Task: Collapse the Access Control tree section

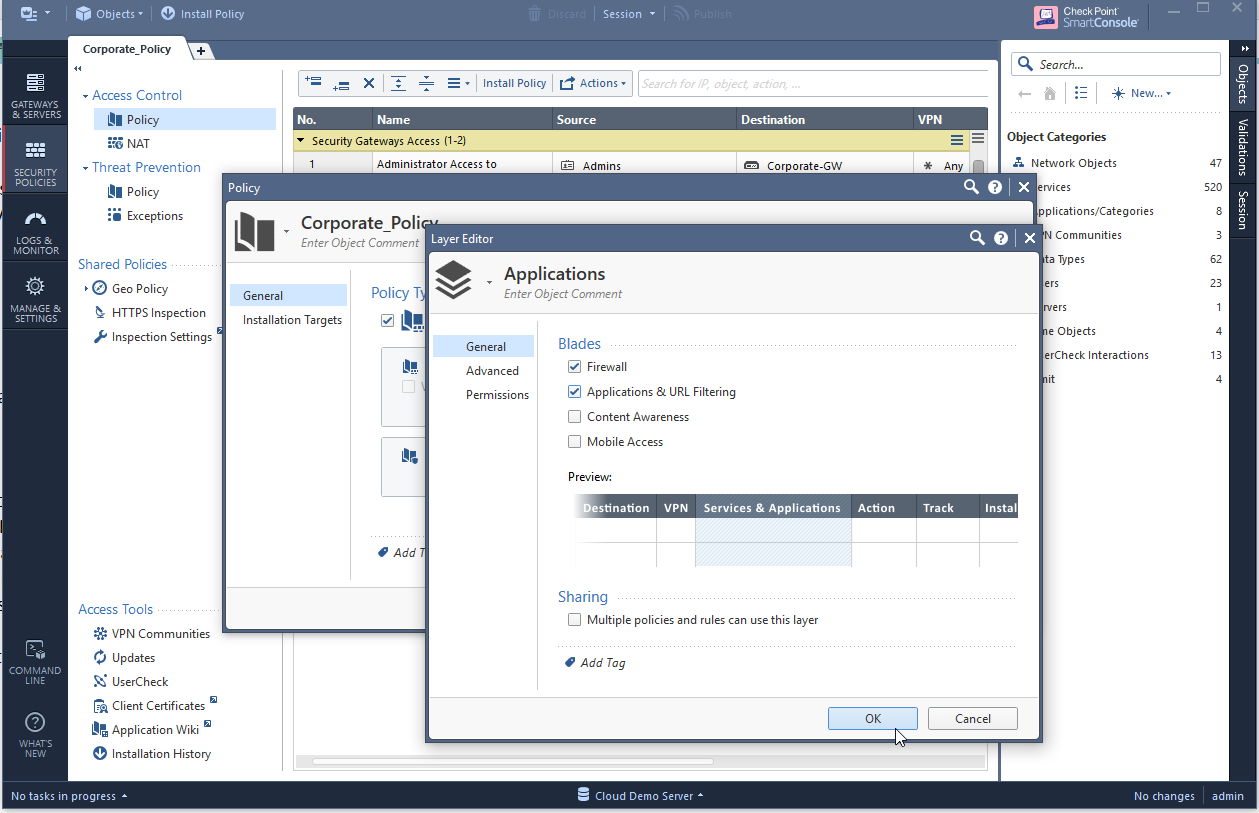Action: (85, 96)
